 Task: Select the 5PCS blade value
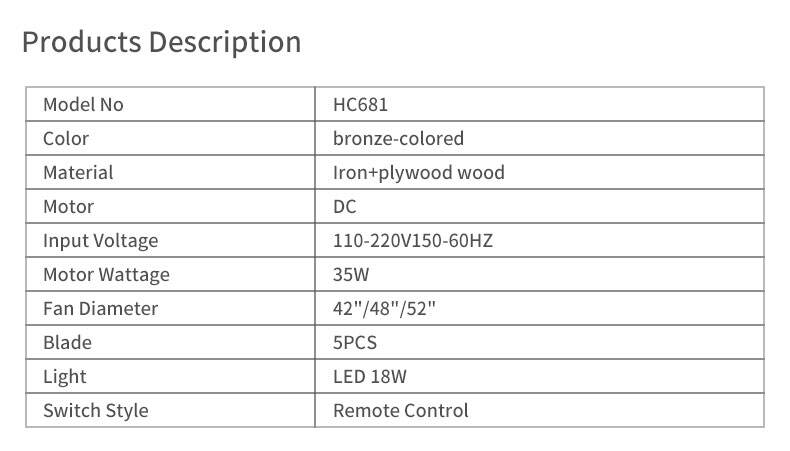tap(354, 343)
